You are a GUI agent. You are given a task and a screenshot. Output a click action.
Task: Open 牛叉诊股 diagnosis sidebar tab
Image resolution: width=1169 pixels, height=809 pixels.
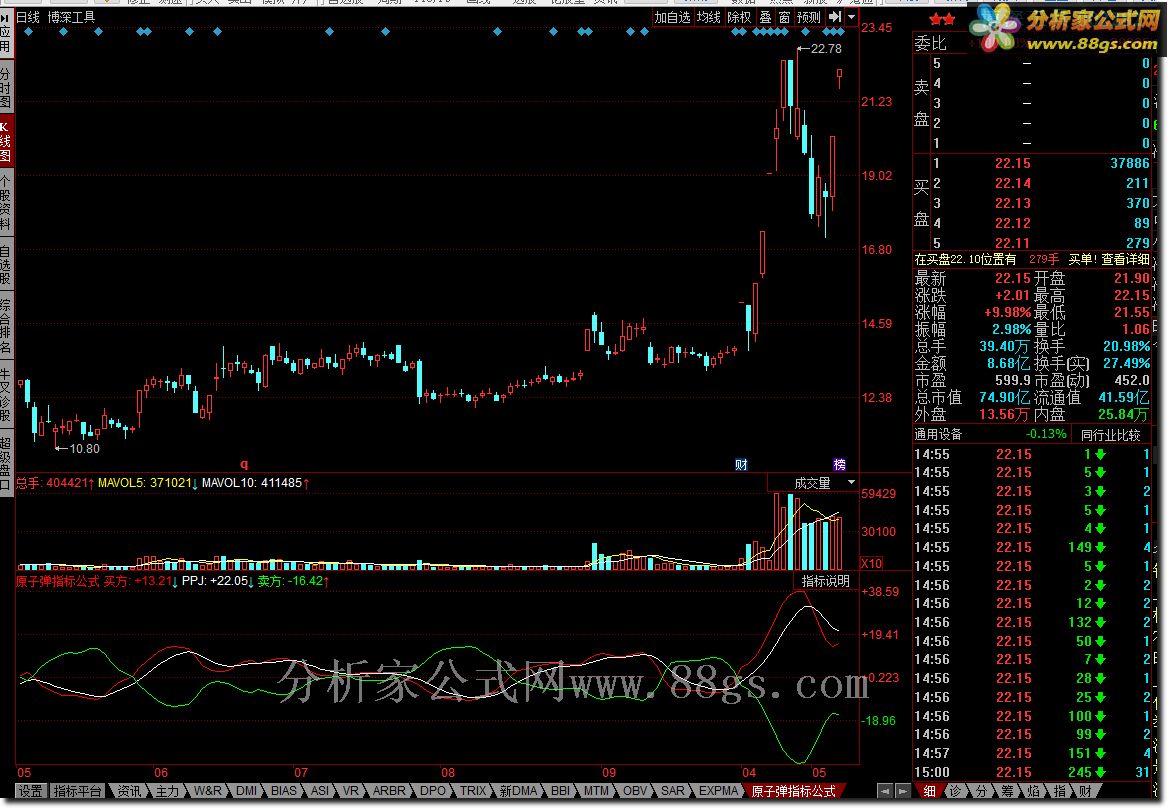(x=6, y=394)
